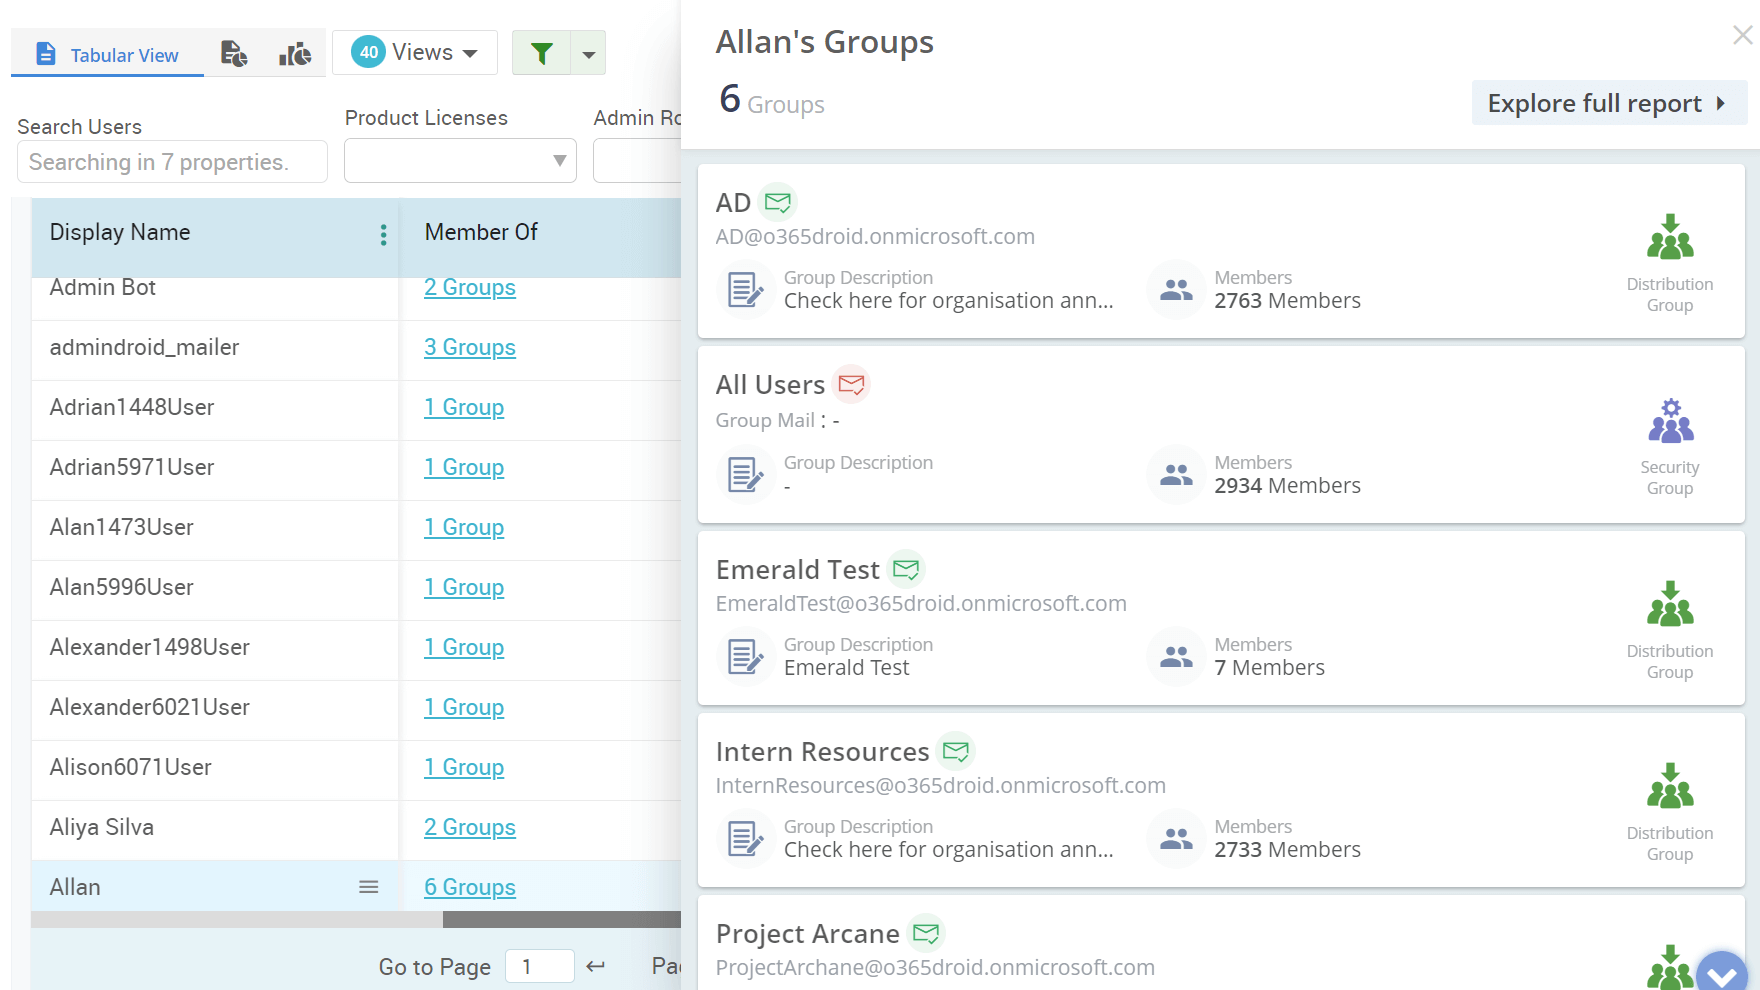Switch to the Tabular View tab
Image resolution: width=1760 pixels, height=990 pixels.
coord(106,55)
